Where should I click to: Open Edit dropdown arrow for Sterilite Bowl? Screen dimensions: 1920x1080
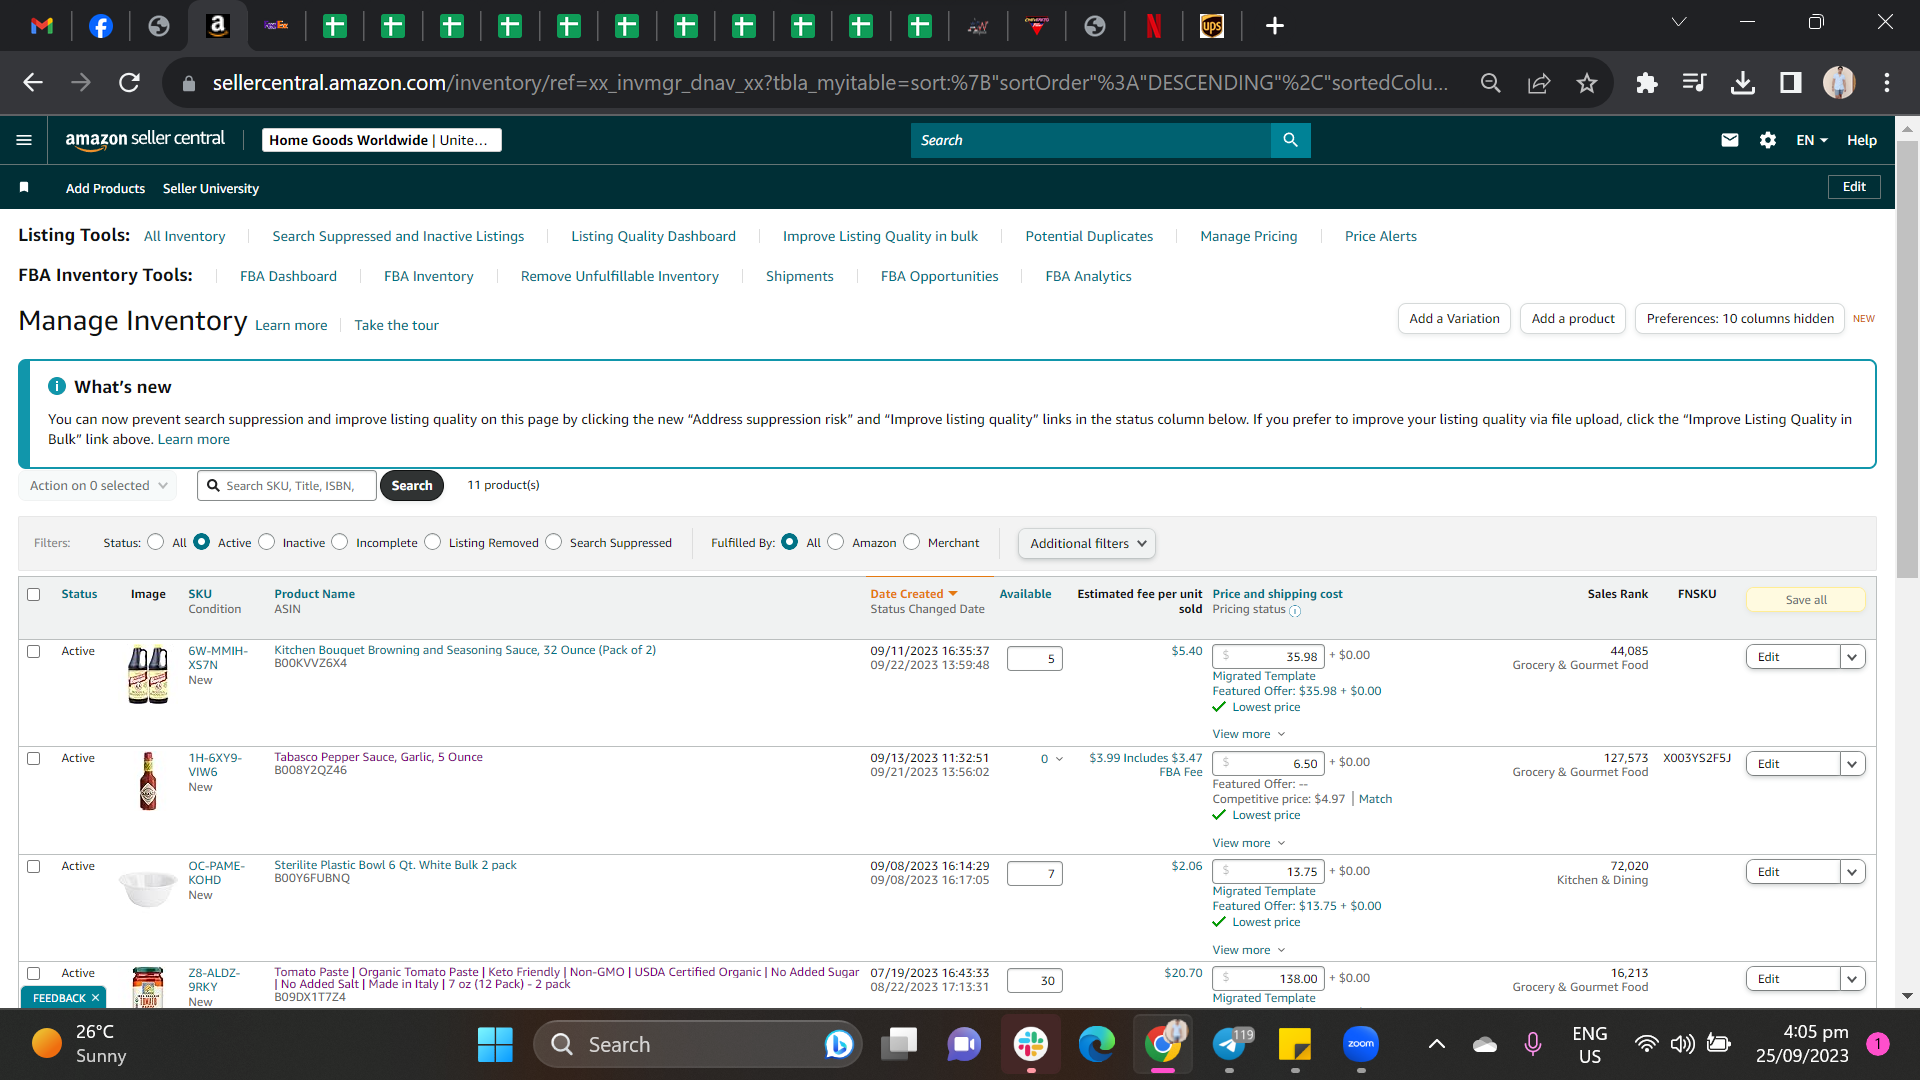pos(1852,872)
